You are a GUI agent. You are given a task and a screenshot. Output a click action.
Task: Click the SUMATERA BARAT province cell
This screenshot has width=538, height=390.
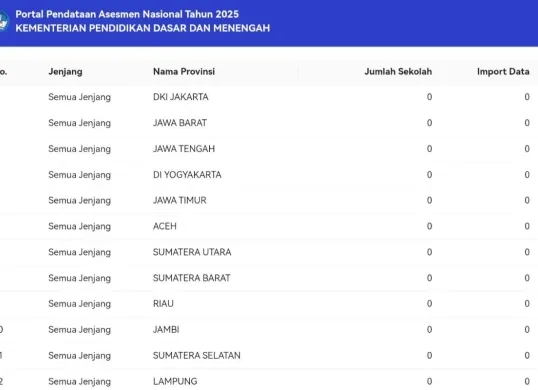pyautogui.click(x=191, y=278)
